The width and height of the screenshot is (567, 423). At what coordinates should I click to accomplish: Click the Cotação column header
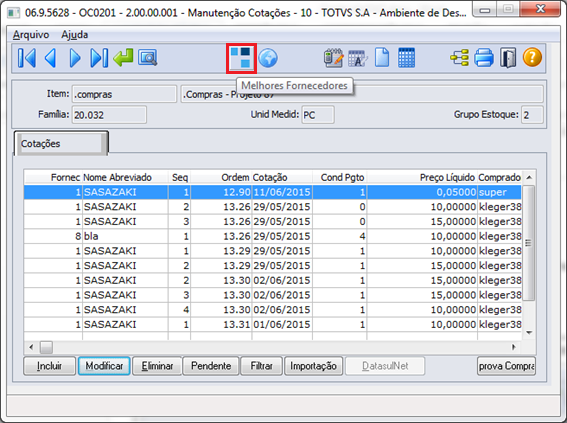coord(282,178)
